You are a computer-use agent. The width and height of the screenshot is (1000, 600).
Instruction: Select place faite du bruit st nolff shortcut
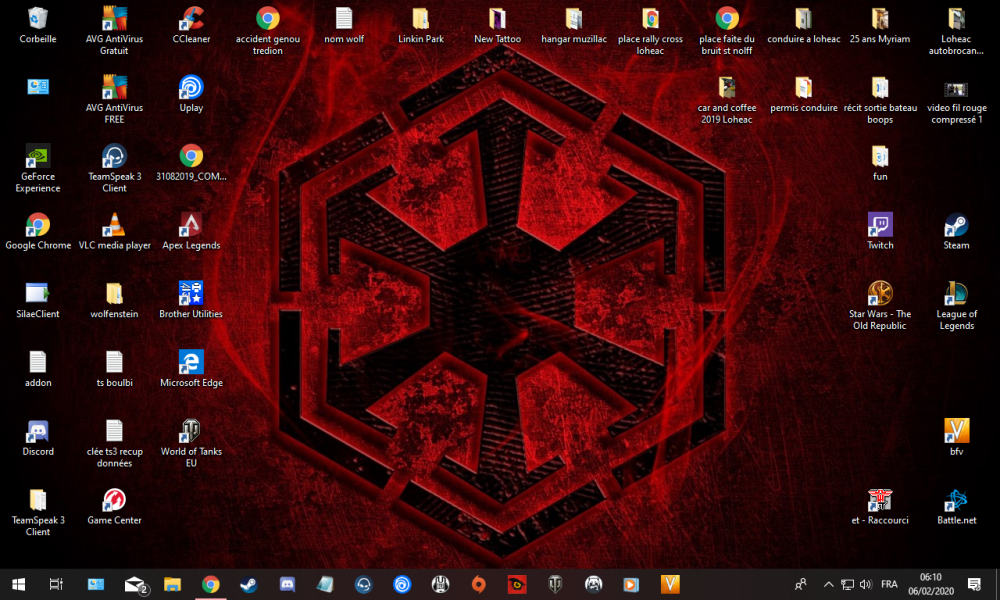click(726, 31)
